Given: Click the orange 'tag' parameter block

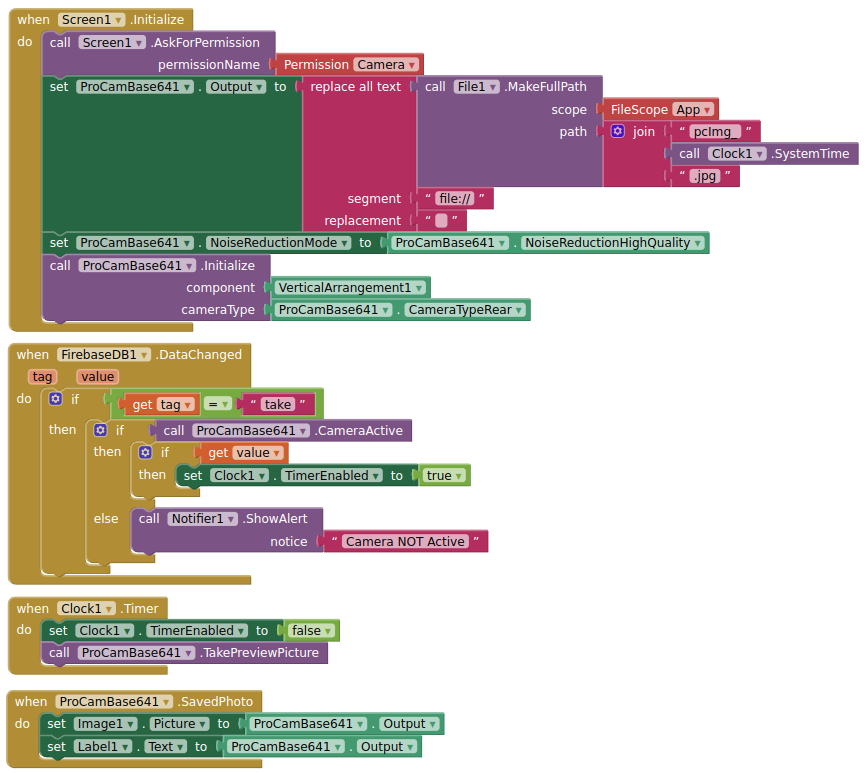Looking at the screenshot, I should [42, 377].
